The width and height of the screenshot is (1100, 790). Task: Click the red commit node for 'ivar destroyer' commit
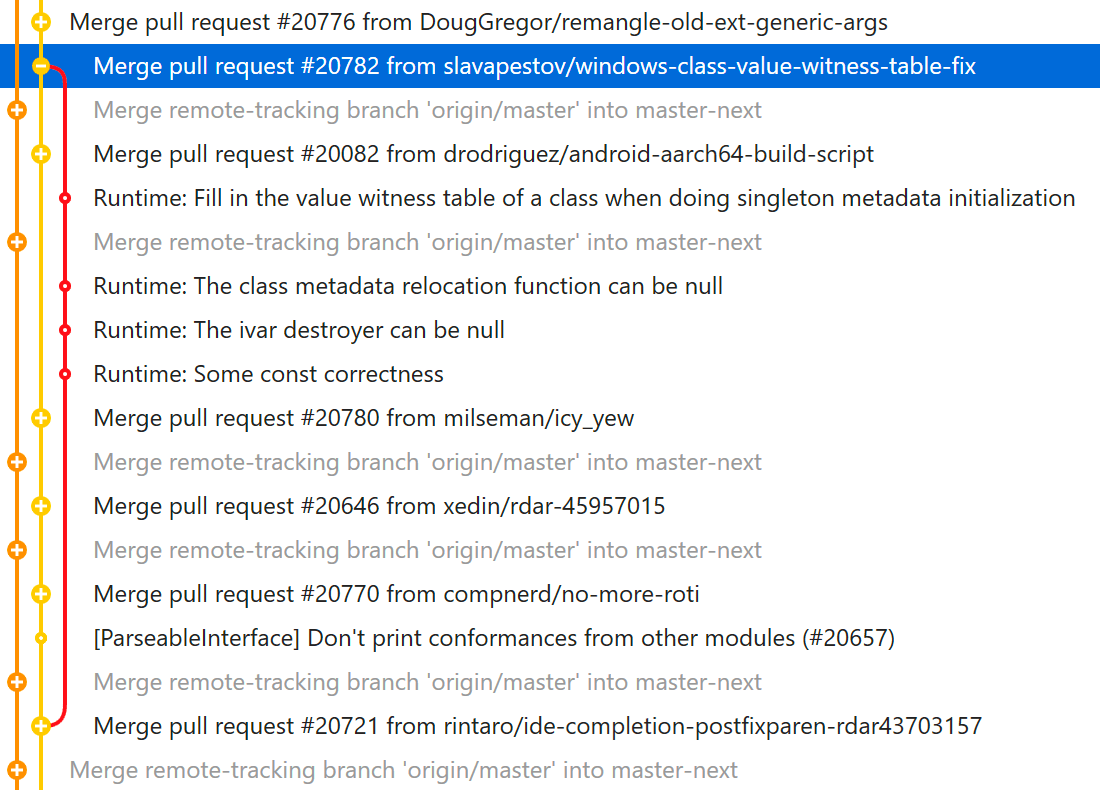pos(65,330)
